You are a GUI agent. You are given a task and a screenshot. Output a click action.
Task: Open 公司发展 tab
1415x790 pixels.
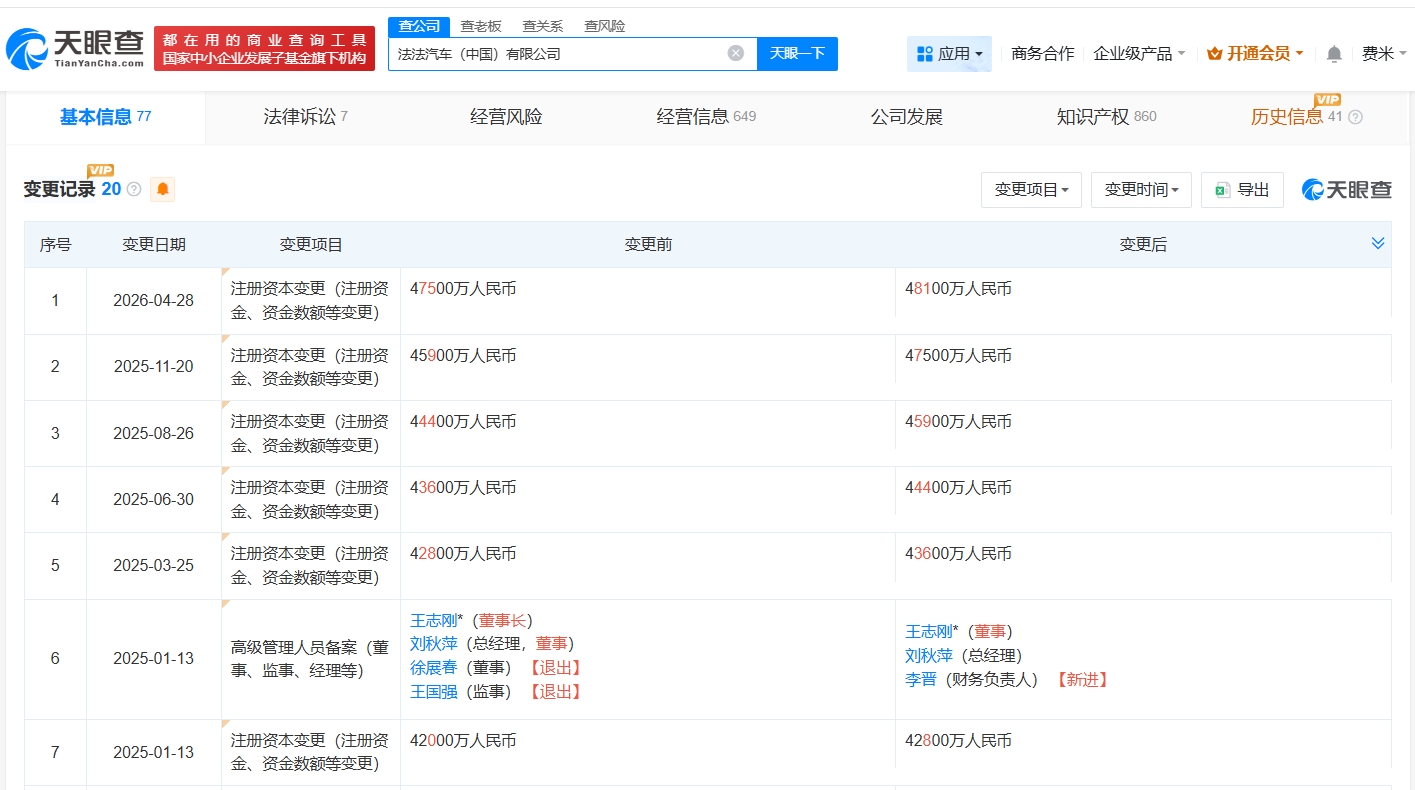pyautogui.click(x=907, y=117)
